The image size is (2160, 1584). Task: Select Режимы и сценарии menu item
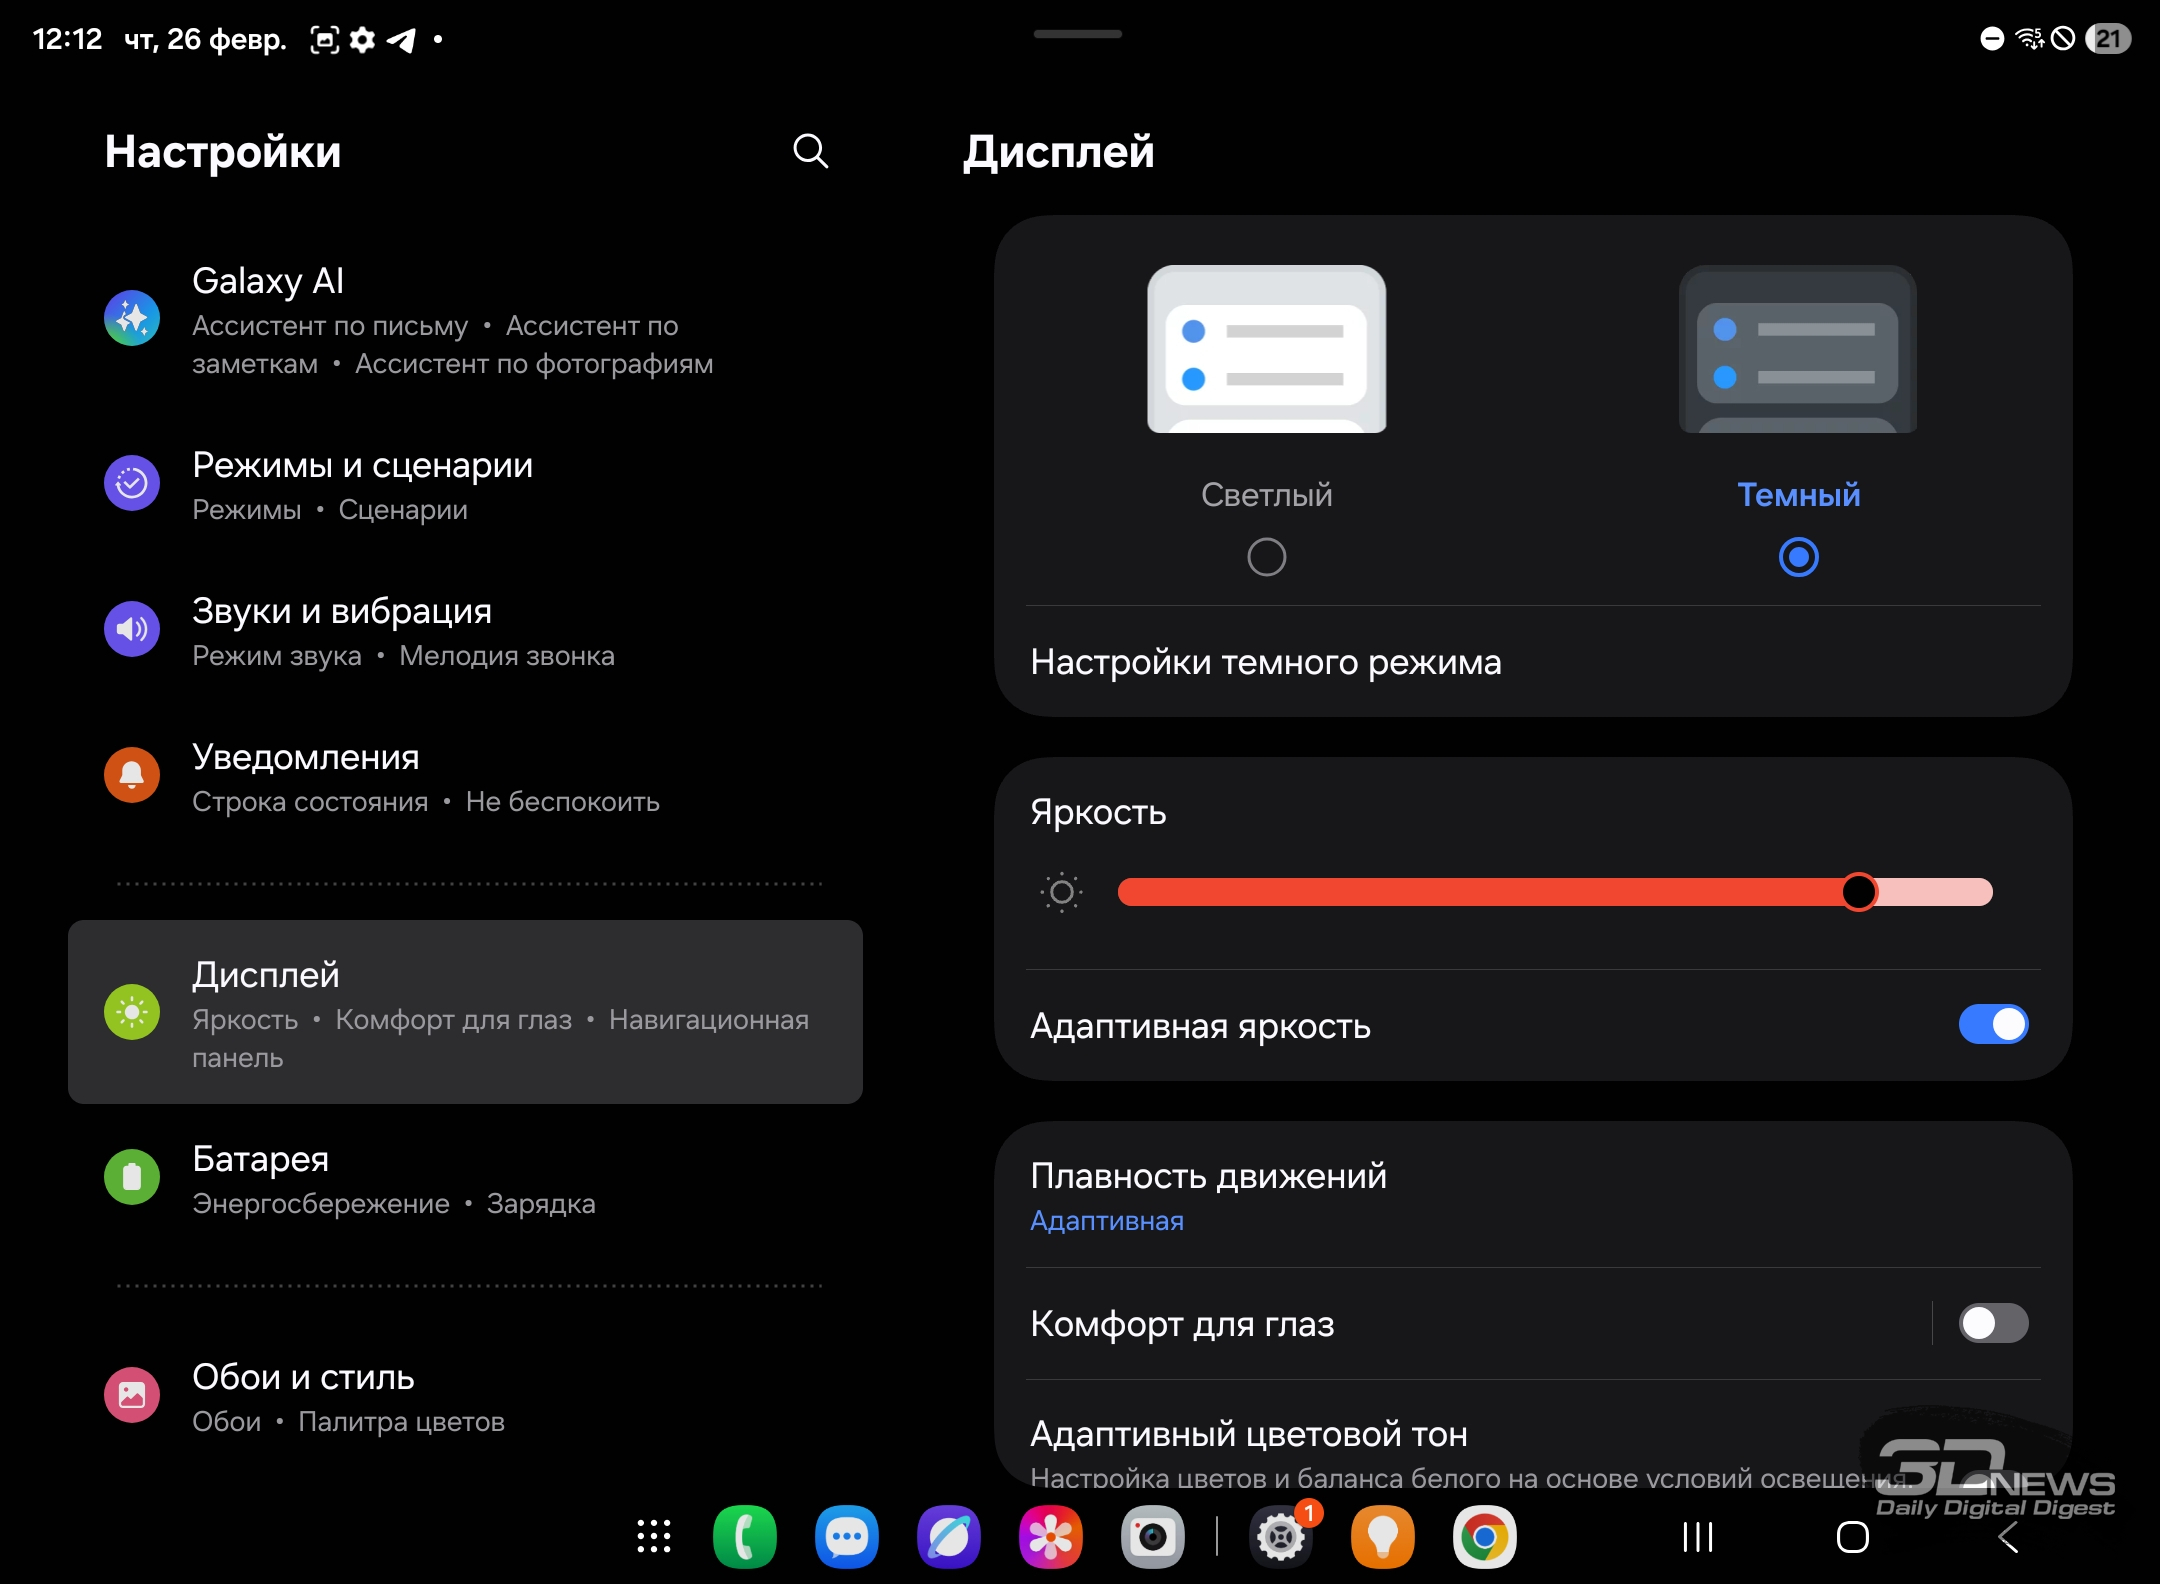(362, 485)
